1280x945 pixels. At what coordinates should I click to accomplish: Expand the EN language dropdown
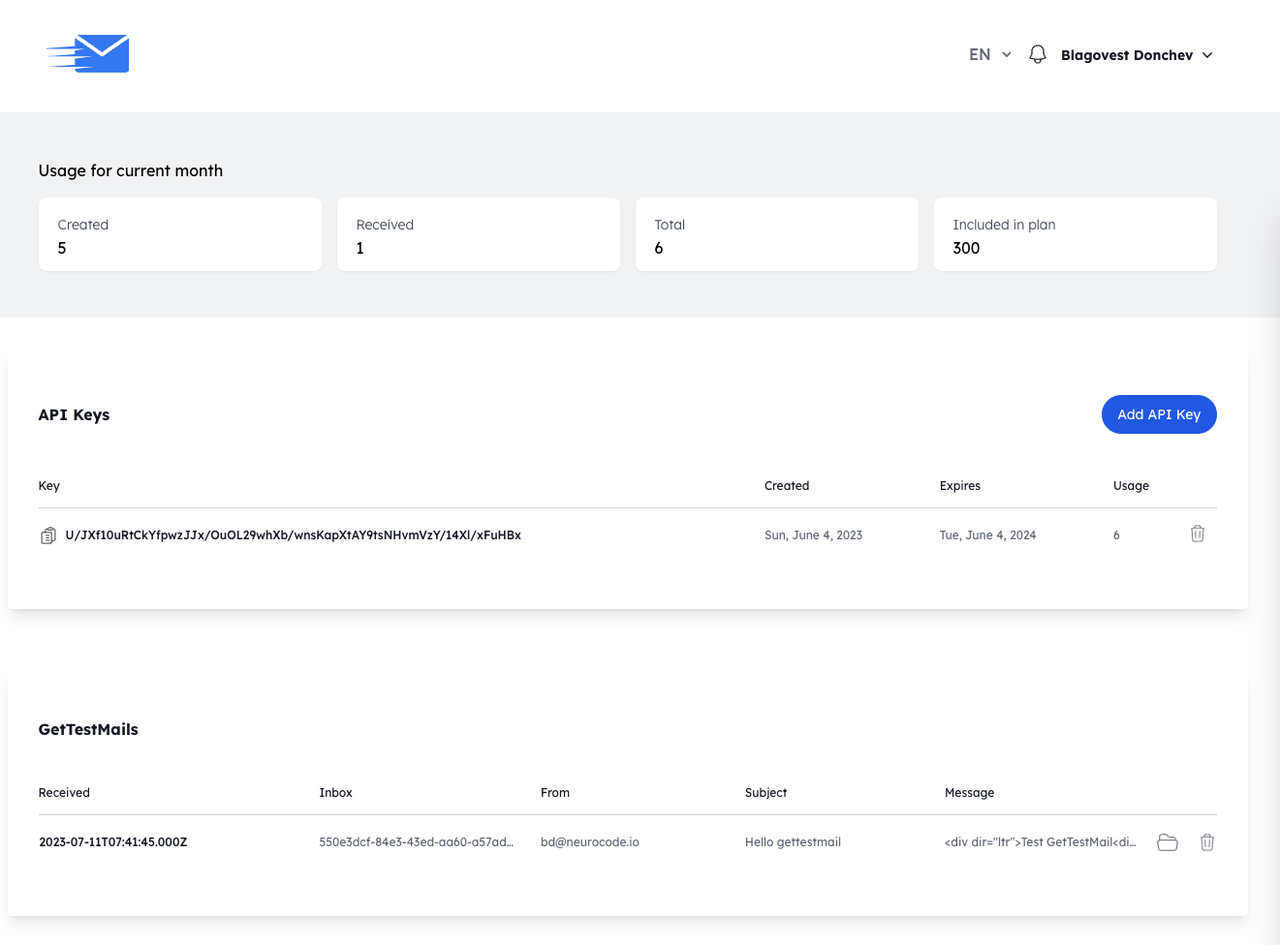pos(990,55)
